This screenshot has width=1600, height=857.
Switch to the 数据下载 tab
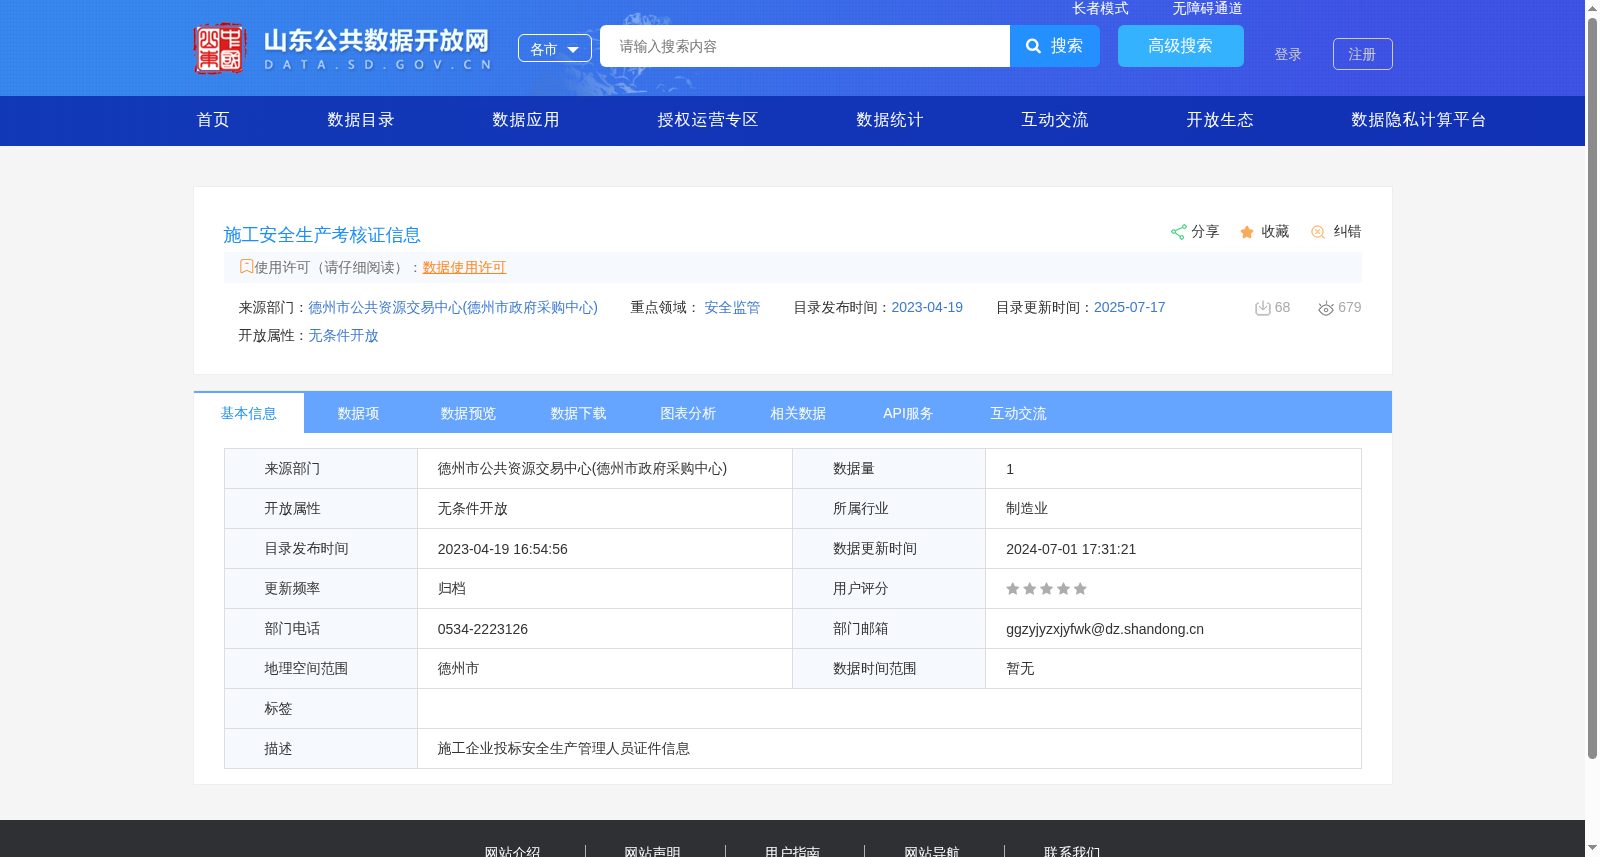pyautogui.click(x=579, y=413)
